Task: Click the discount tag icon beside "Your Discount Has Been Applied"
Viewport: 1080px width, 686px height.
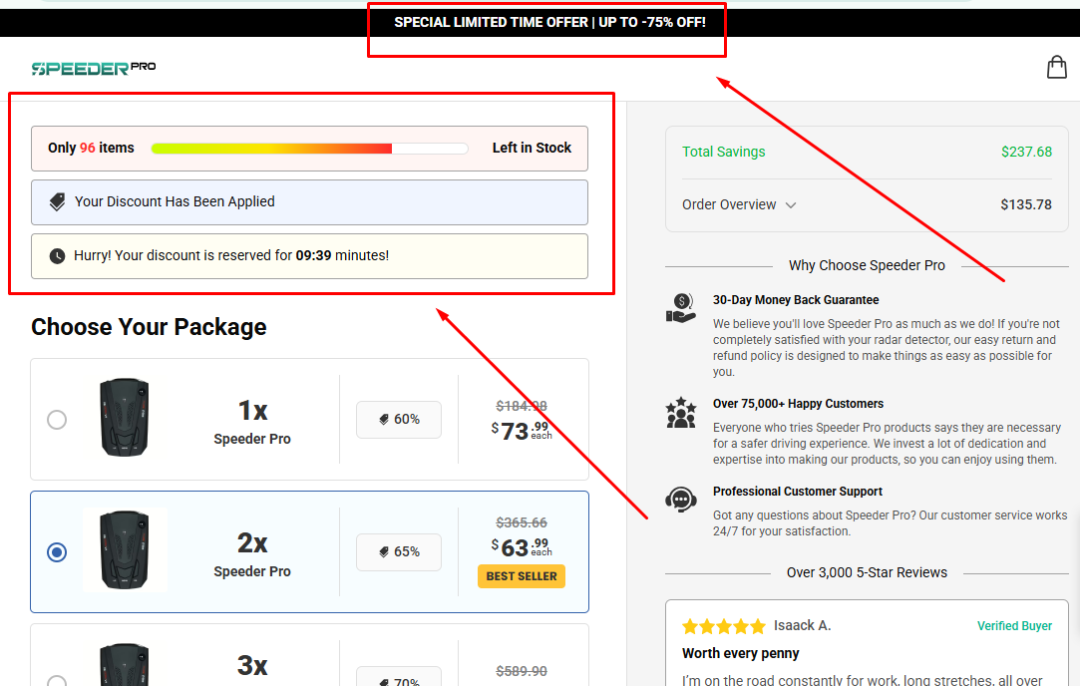Action: coord(57,202)
